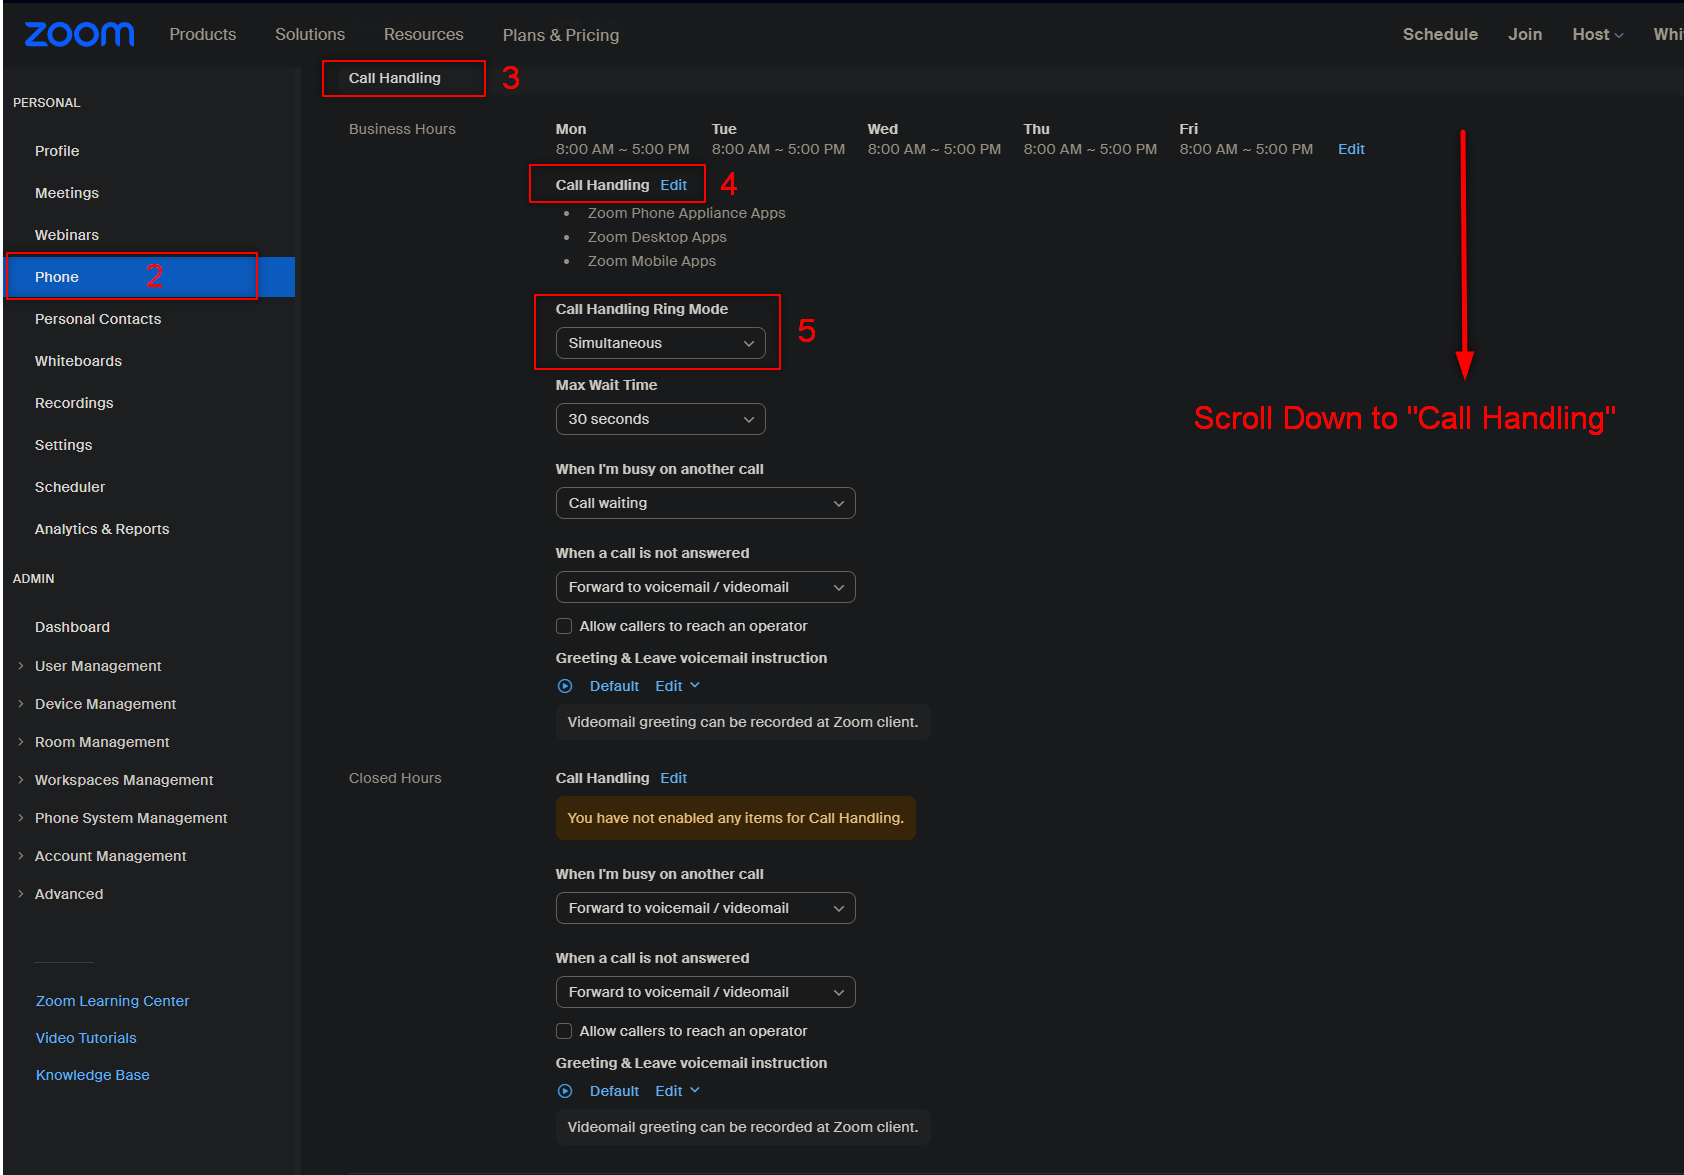
Task: Open Analytics & Reports in sidebar
Action: click(x=102, y=529)
